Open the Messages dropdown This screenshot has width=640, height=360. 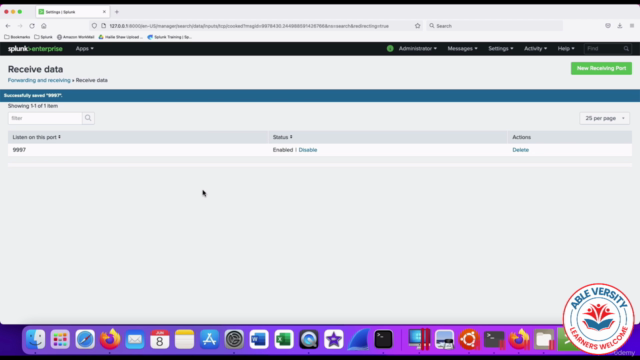coord(462,49)
